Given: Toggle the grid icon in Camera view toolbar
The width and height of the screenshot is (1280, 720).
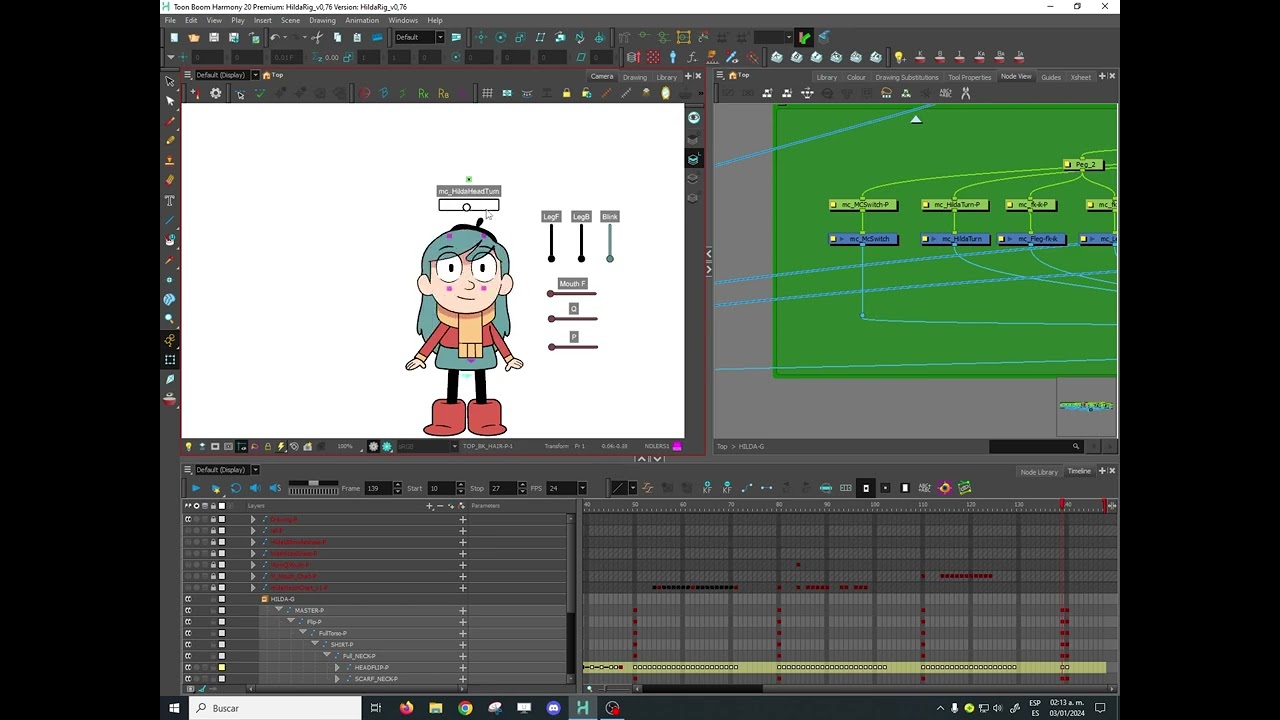Looking at the screenshot, I should (487, 93).
